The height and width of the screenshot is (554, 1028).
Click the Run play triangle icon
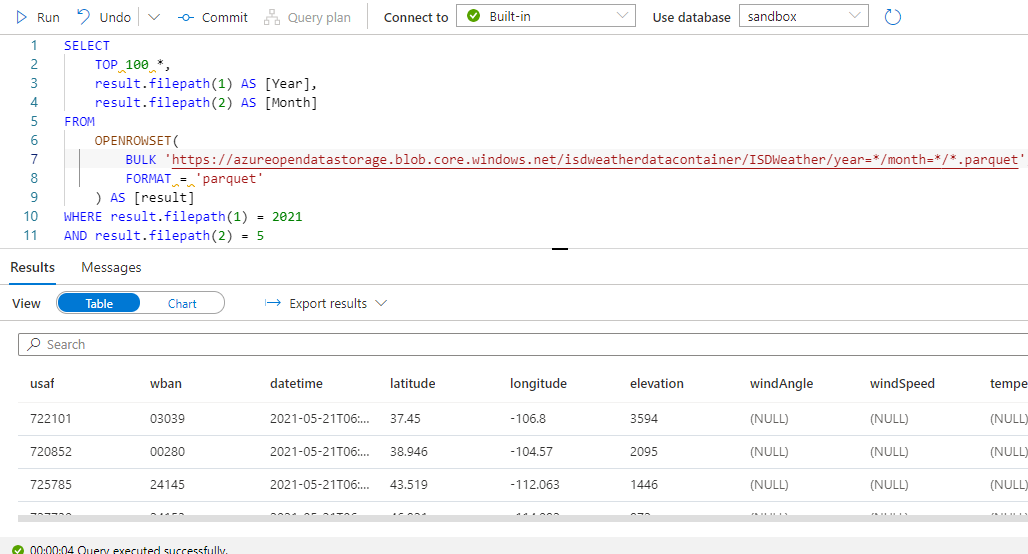22,17
